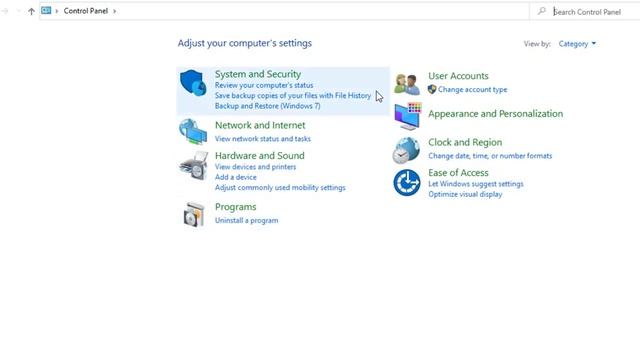Image resolution: width=640 pixels, height=360 pixels.
Task: Click Appearance and Personalization monitor icon
Action: (x=407, y=116)
